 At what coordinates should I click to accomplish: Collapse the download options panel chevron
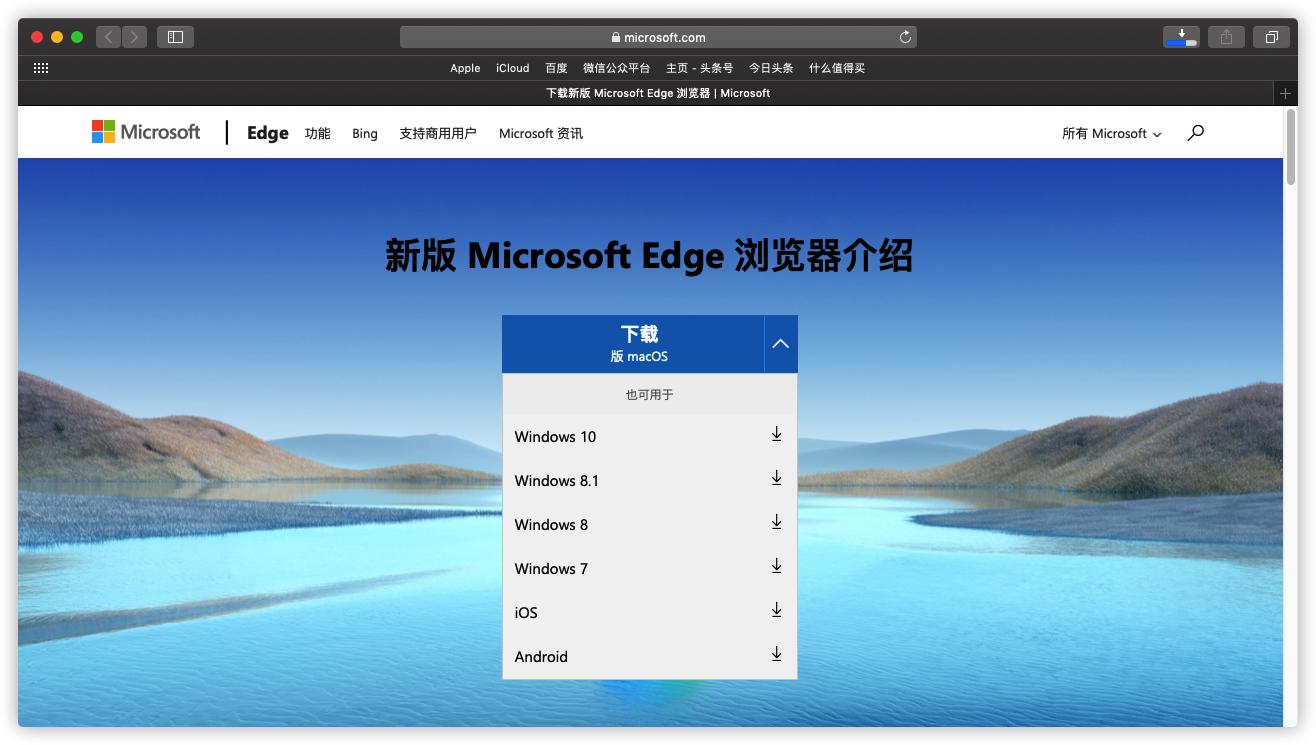click(x=781, y=342)
